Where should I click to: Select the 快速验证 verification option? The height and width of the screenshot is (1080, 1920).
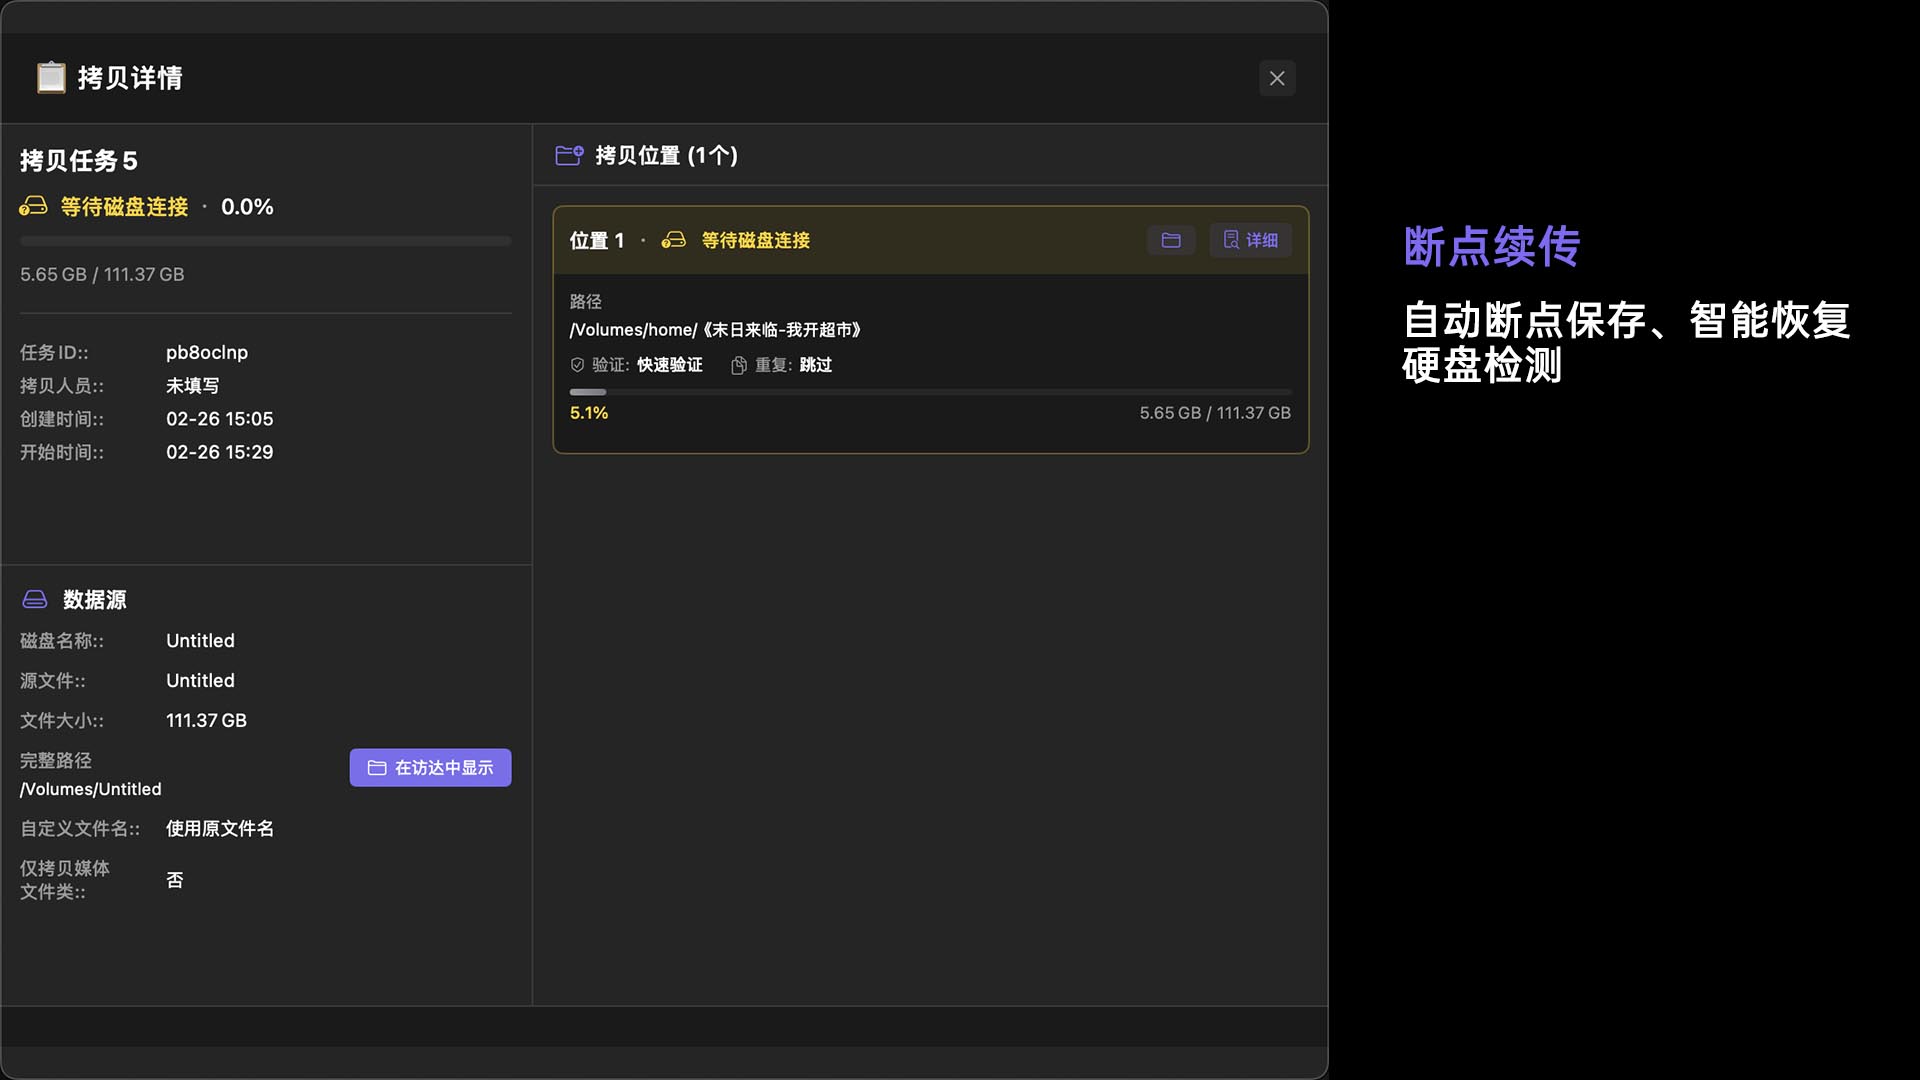pos(670,365)
